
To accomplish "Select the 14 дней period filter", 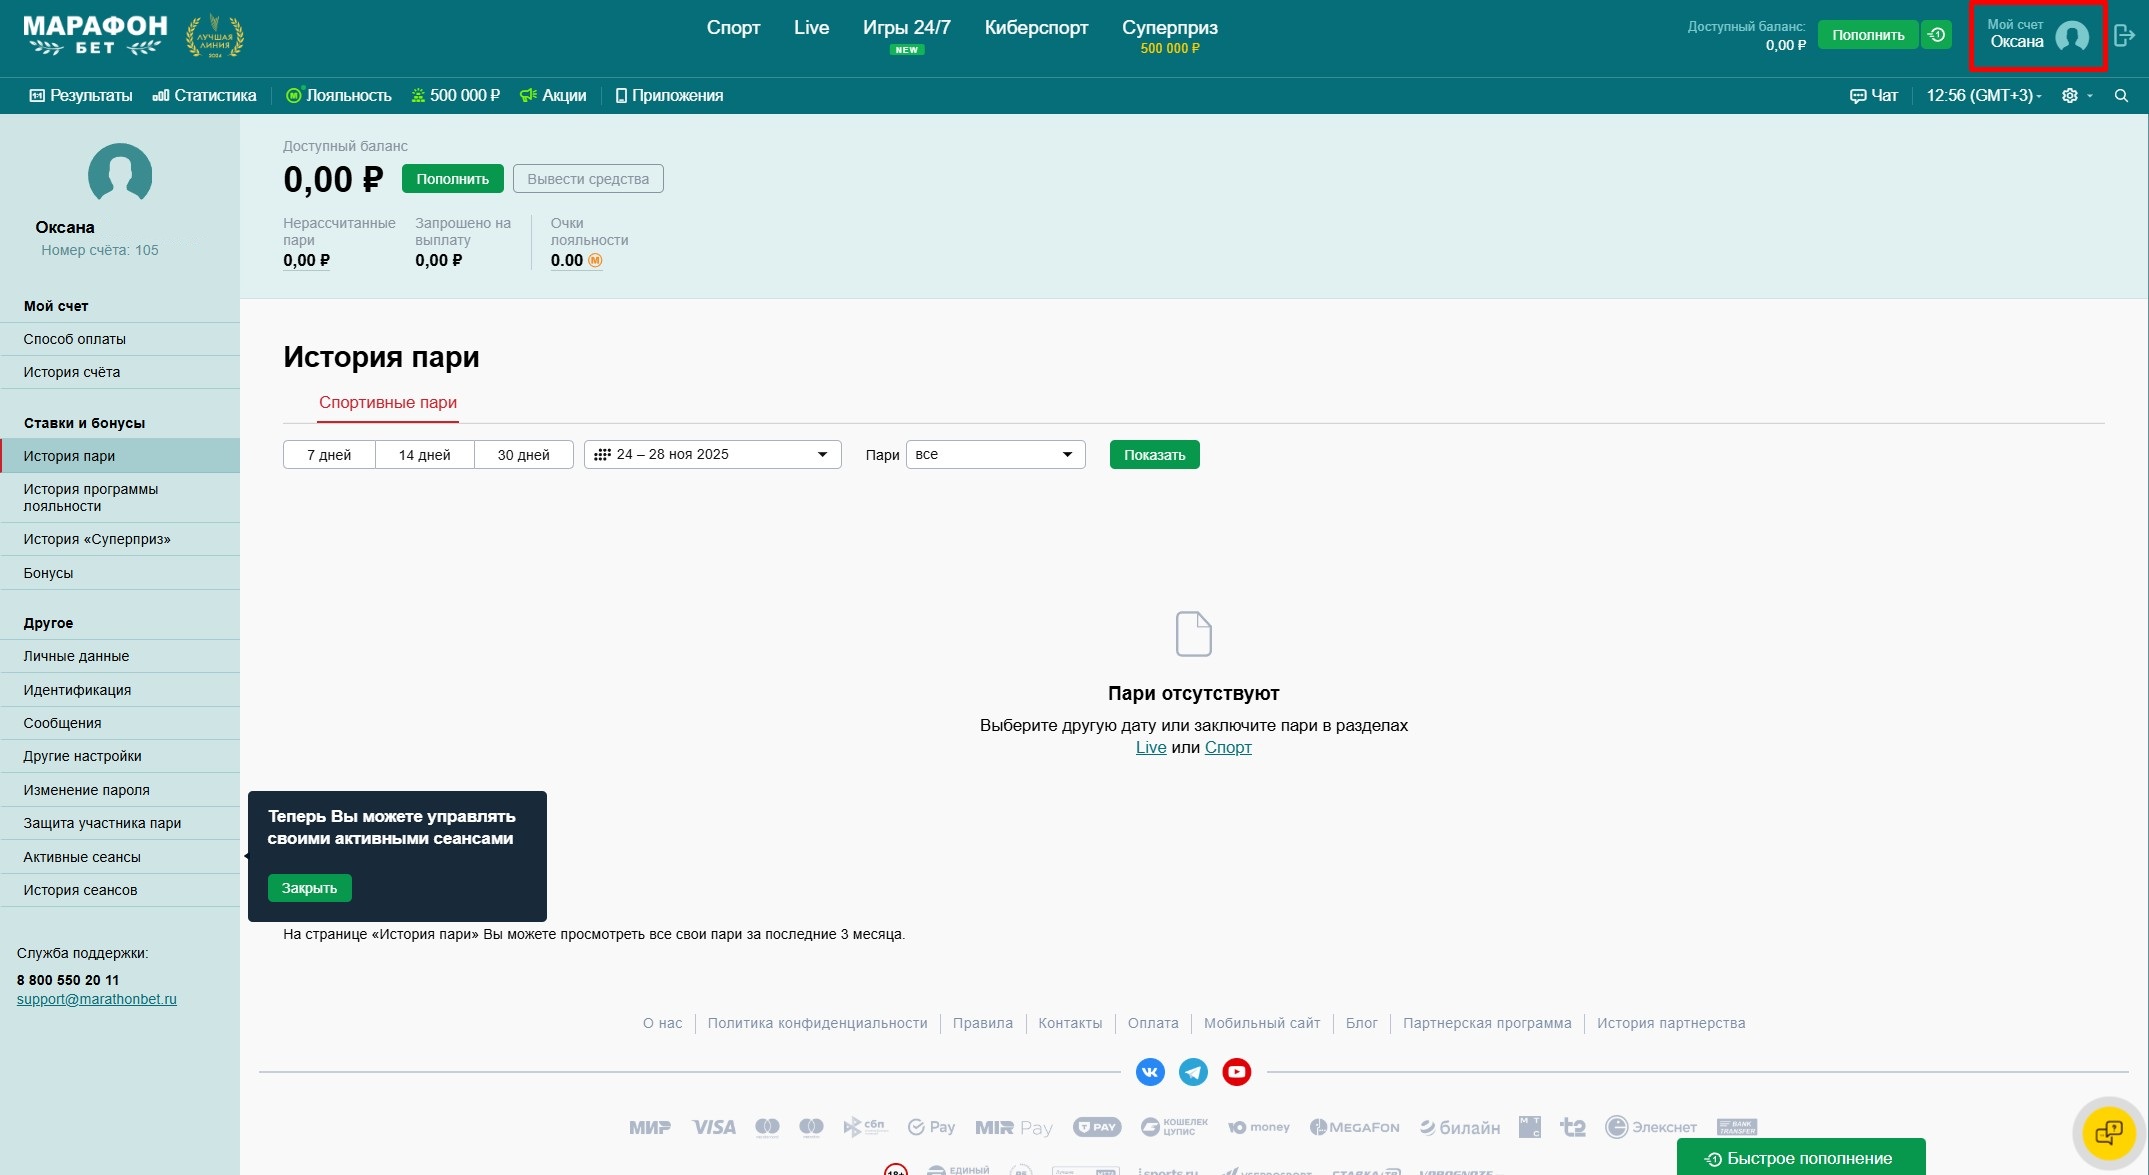I will 424,455.
